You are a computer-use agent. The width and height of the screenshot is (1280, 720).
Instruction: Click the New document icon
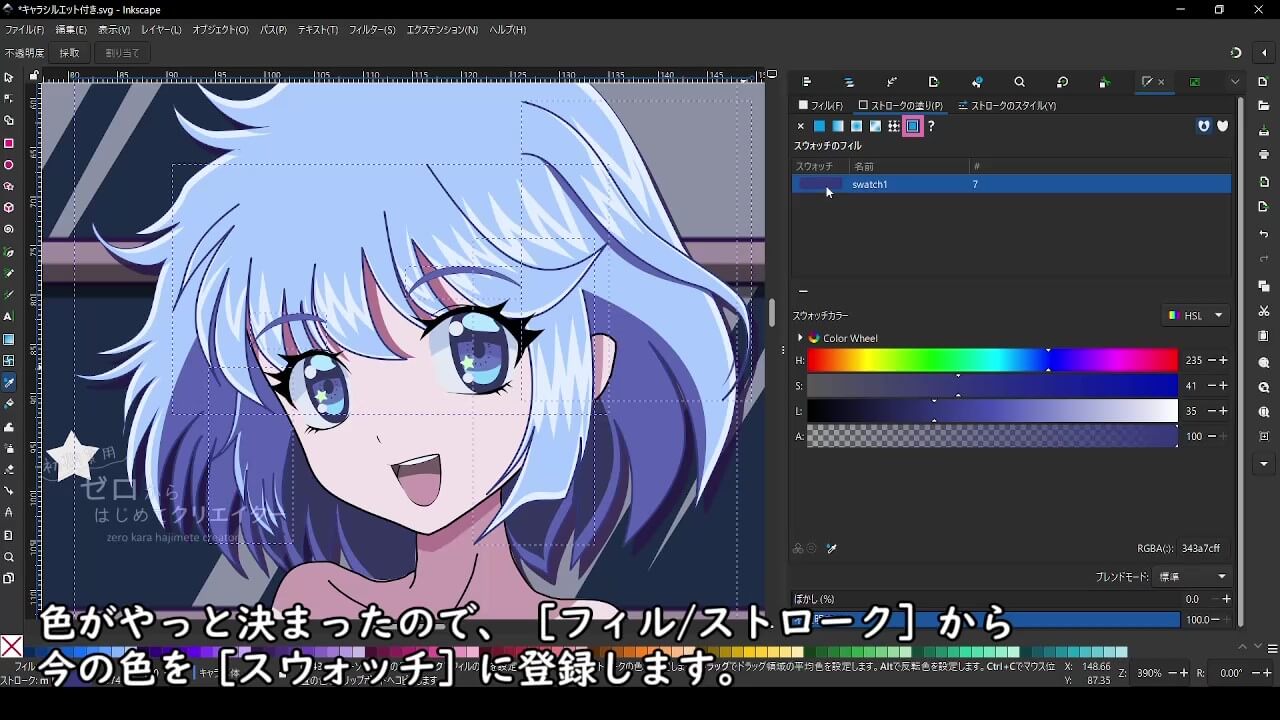1264,81
